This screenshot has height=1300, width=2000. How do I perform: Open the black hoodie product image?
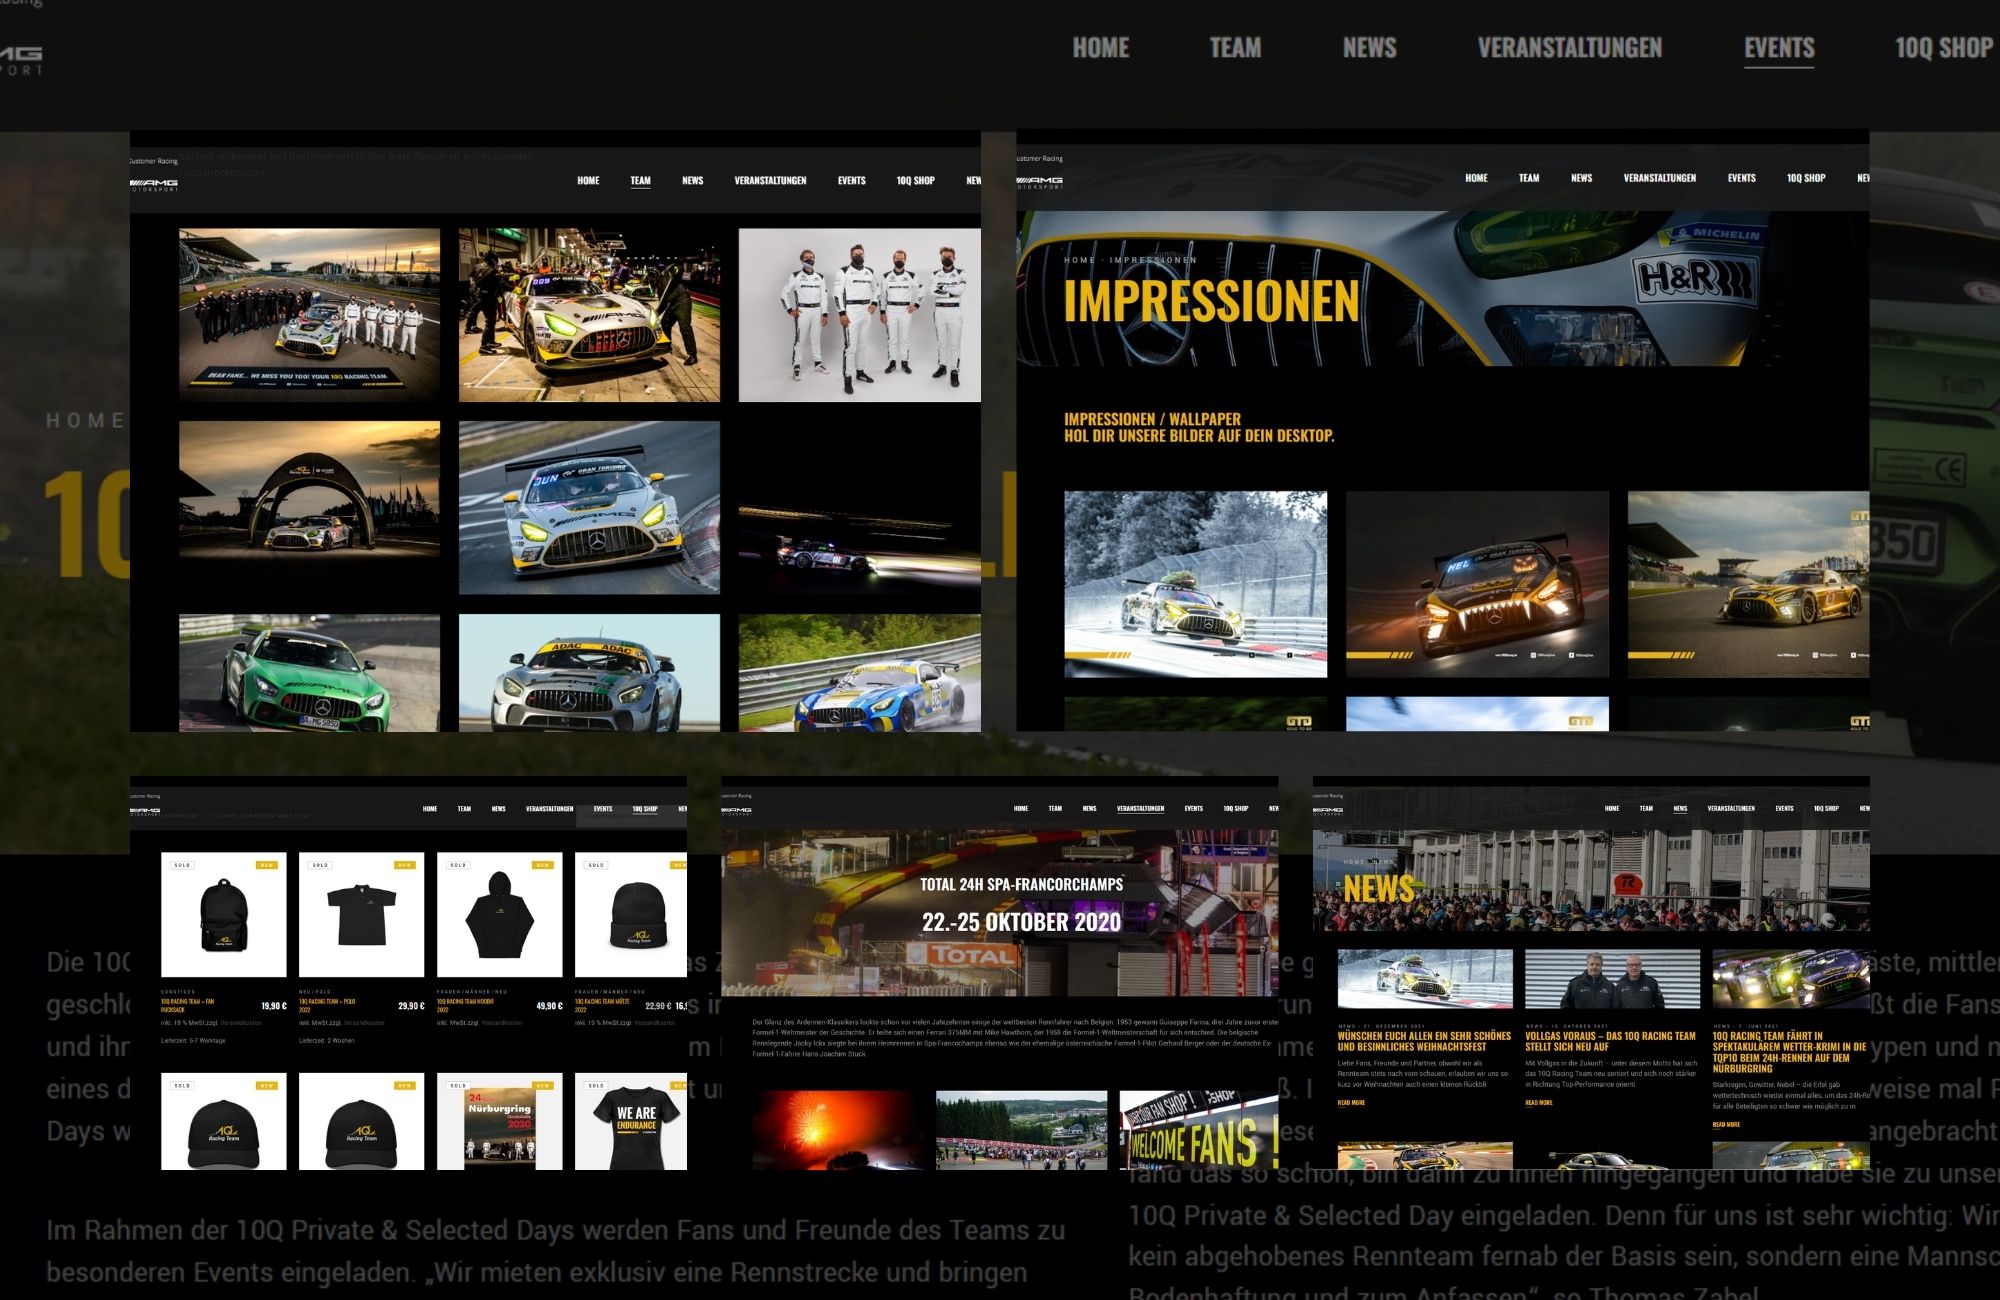click(x=499, y=914)
